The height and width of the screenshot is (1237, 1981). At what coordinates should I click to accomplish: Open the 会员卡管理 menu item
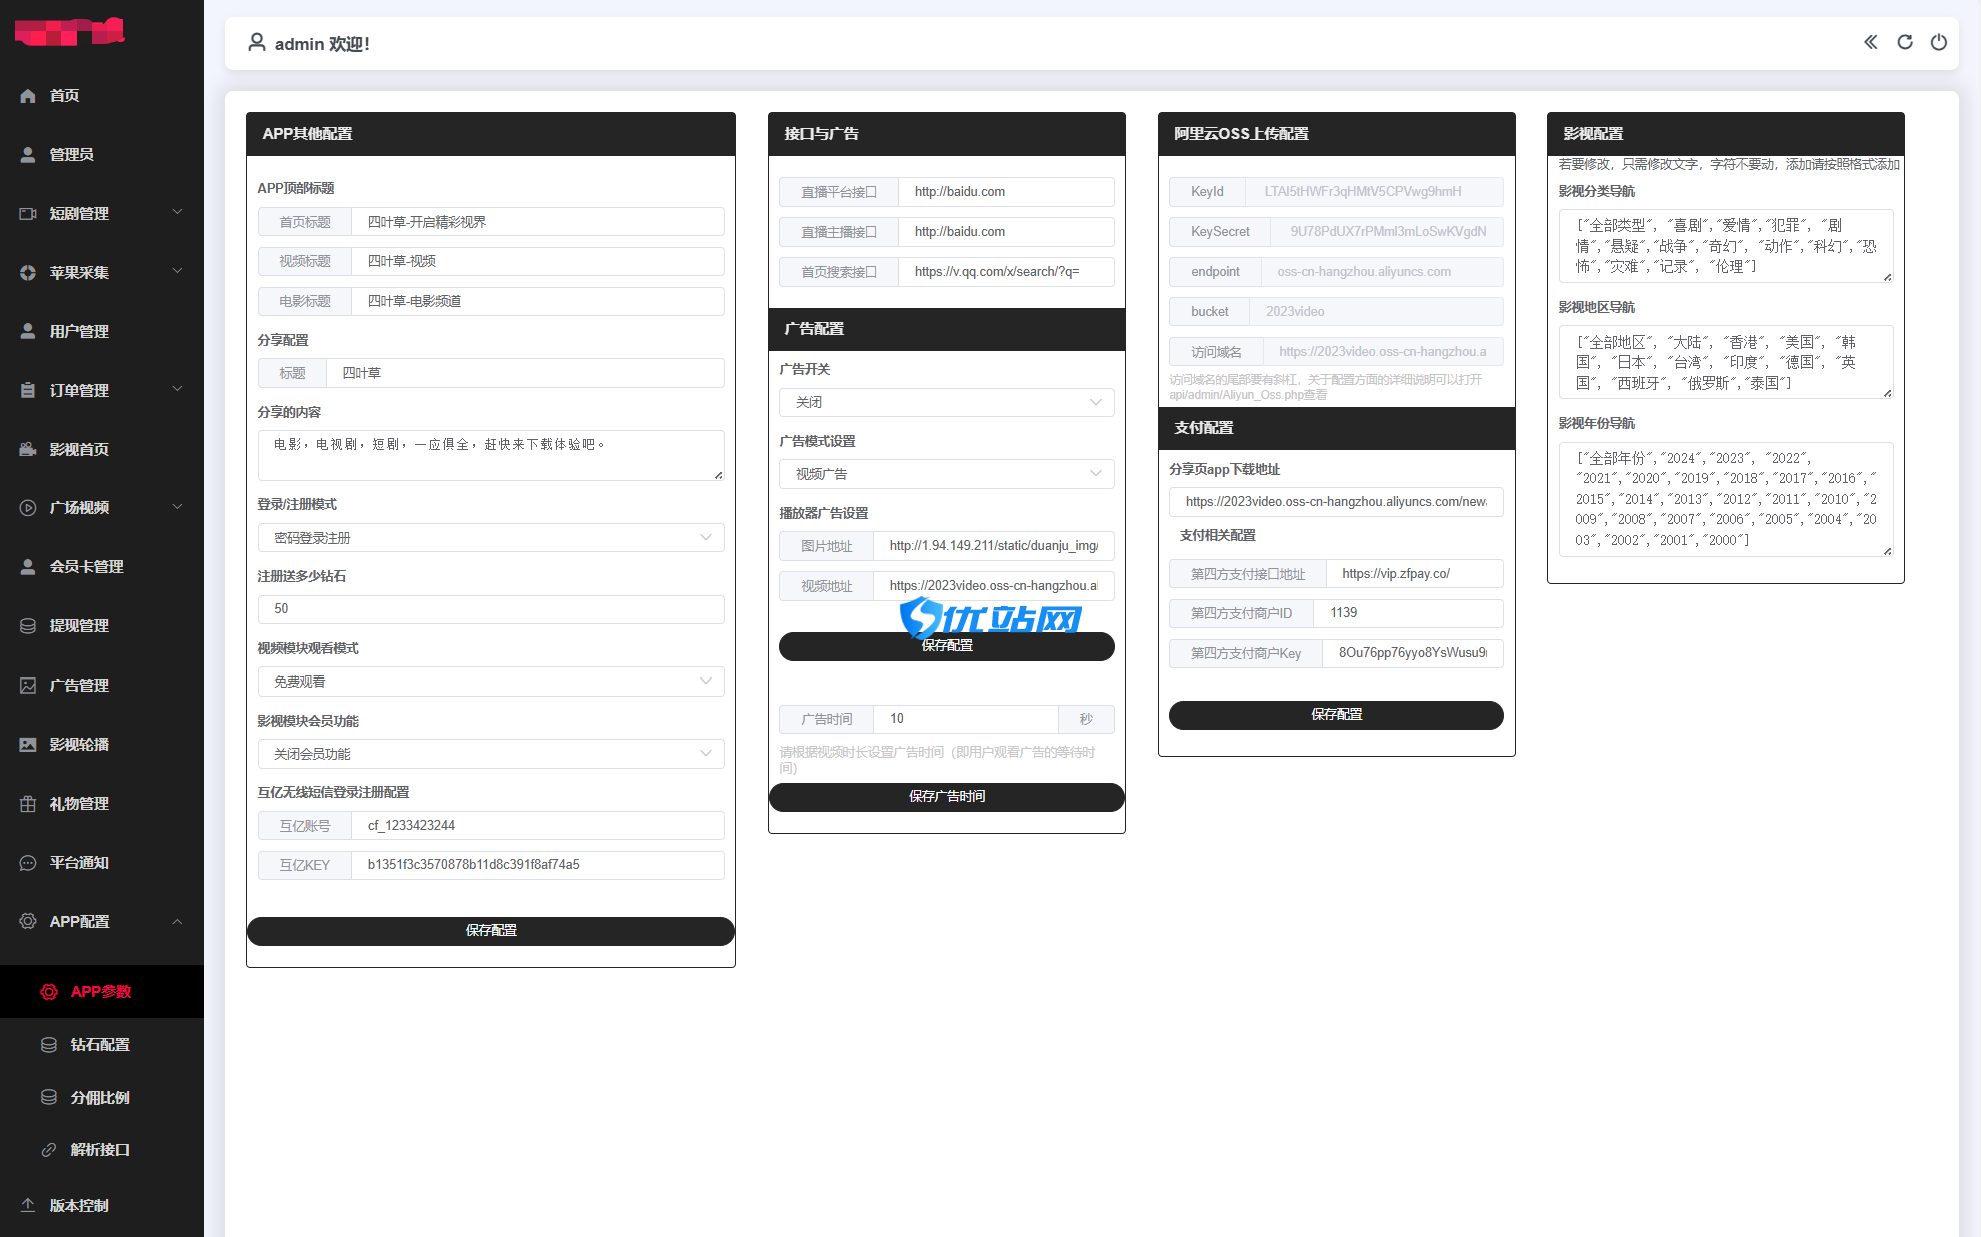click(87, 567)
